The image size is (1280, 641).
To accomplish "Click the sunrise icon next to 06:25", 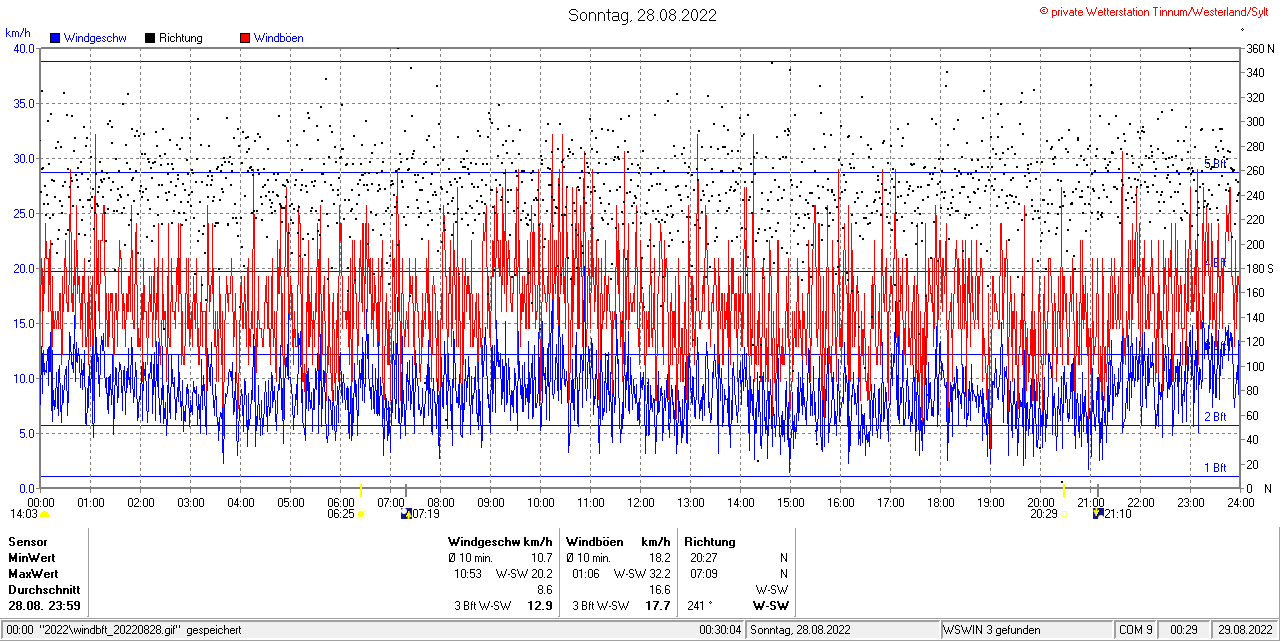I will (361, 514).
